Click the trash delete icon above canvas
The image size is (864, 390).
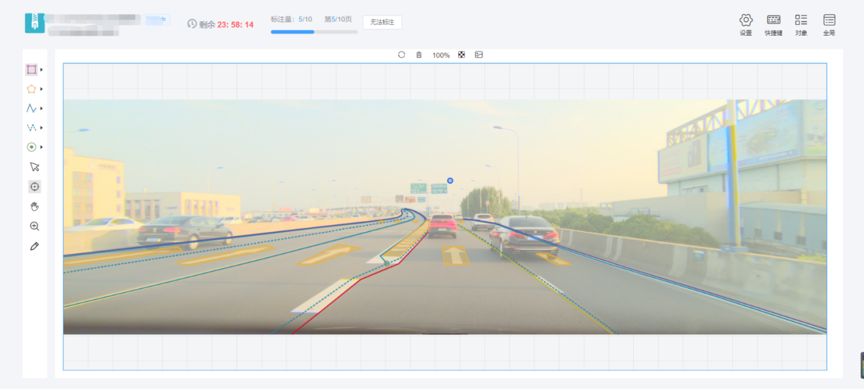click(x=419, y=55)
